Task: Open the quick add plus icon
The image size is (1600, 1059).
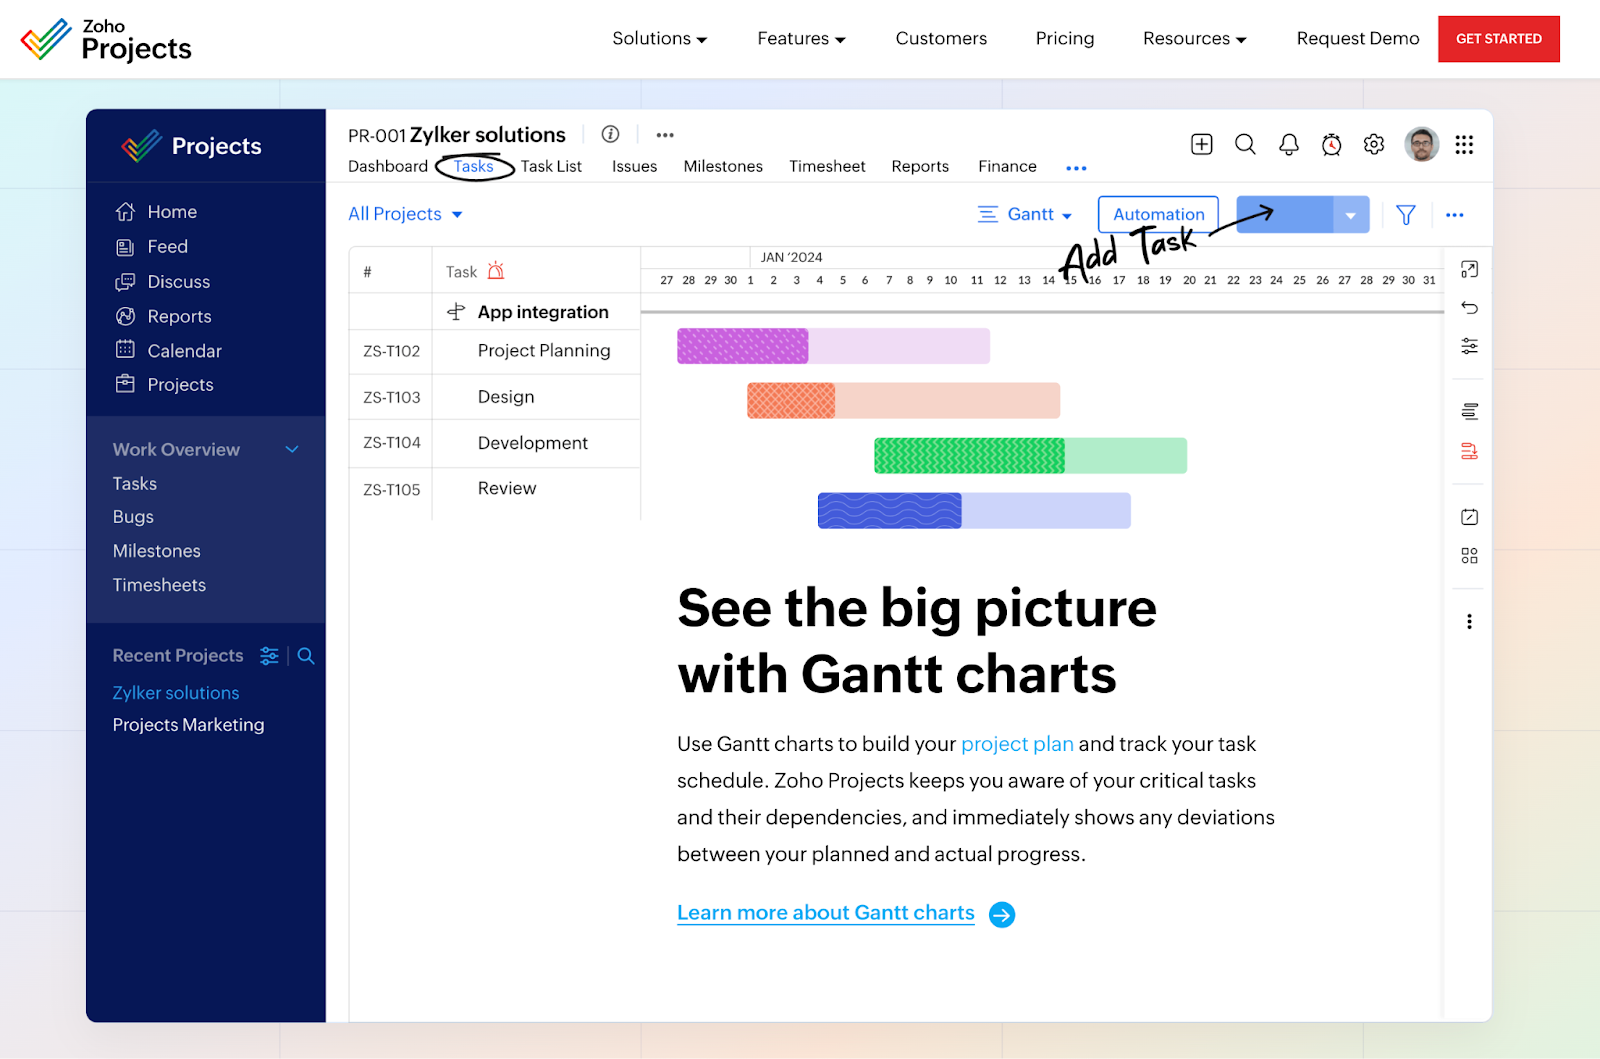Action: tap(1201, 144)
